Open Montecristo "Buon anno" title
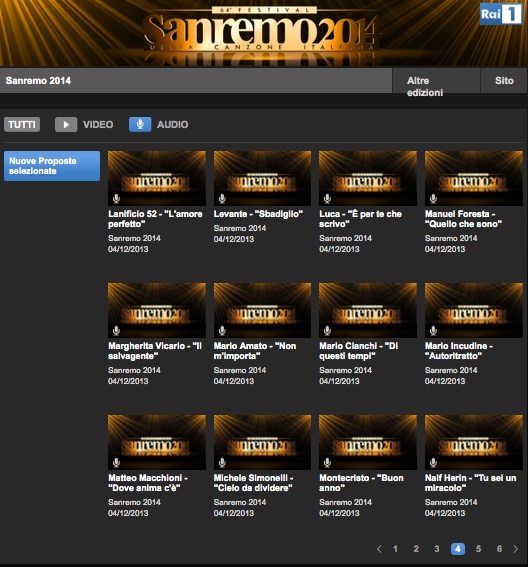This screenshot has width=528, height=567. [x=361, y=483]
